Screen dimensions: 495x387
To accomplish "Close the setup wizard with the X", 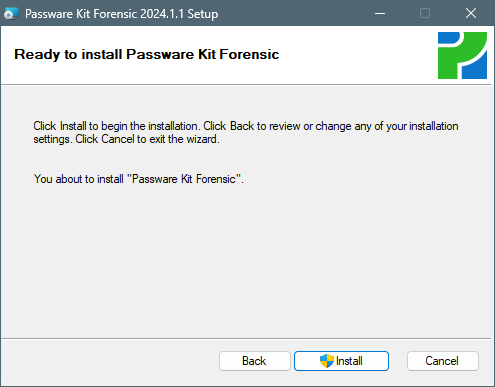I will tap(471, 13).
